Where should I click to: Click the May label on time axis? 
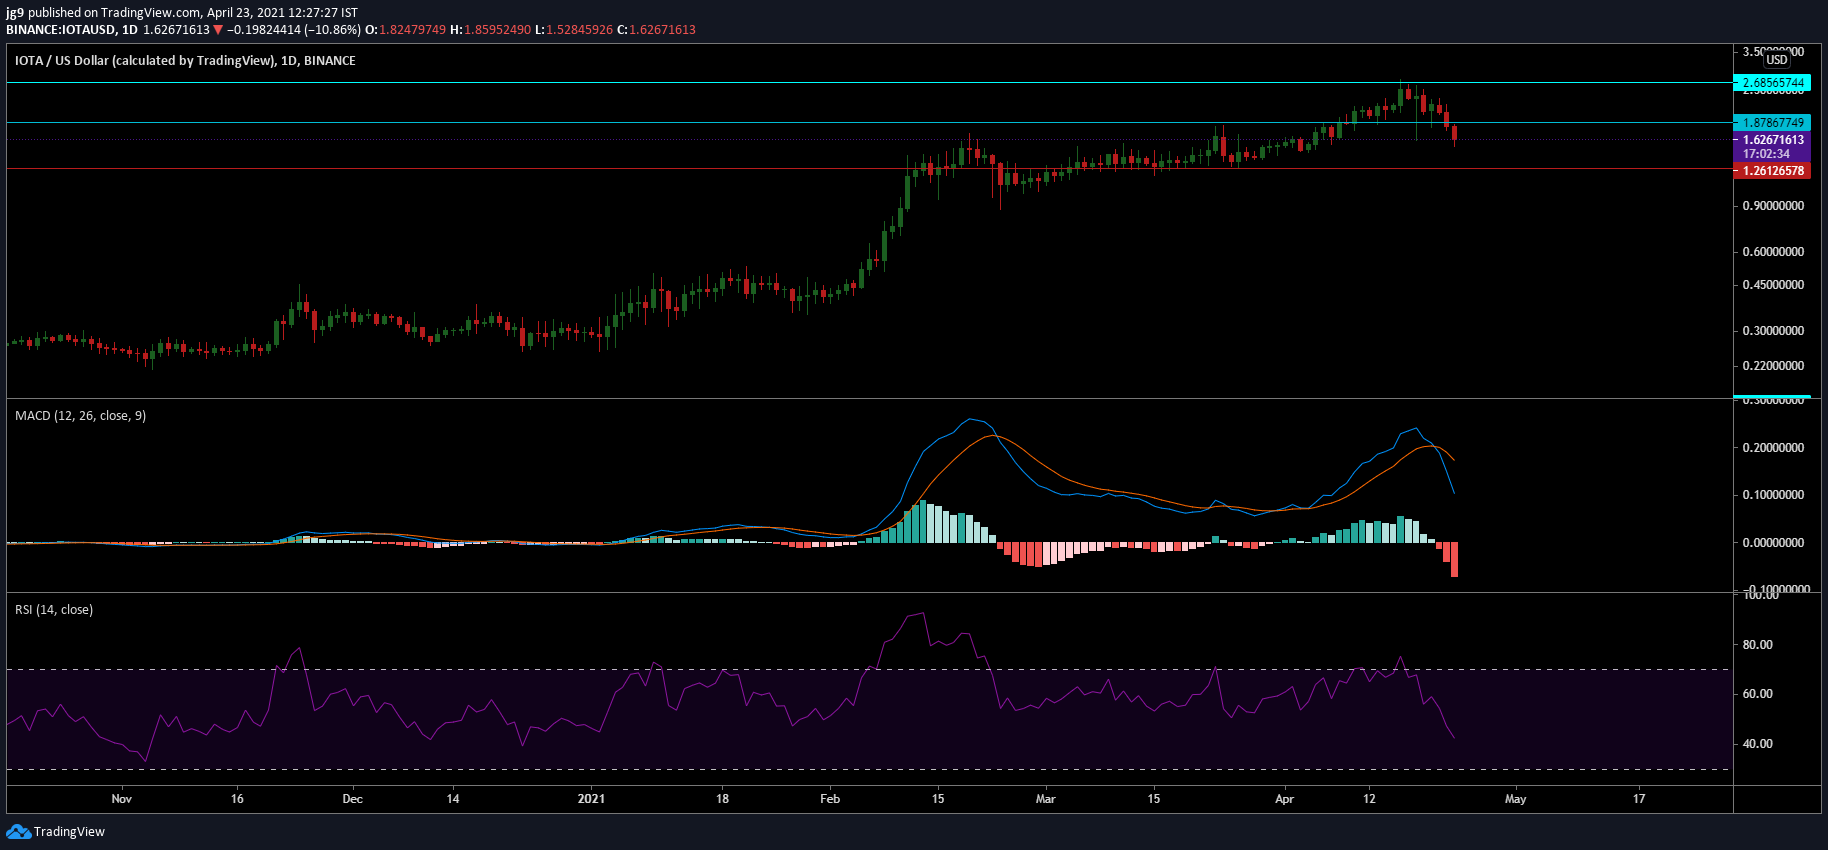click(1515, 798)
